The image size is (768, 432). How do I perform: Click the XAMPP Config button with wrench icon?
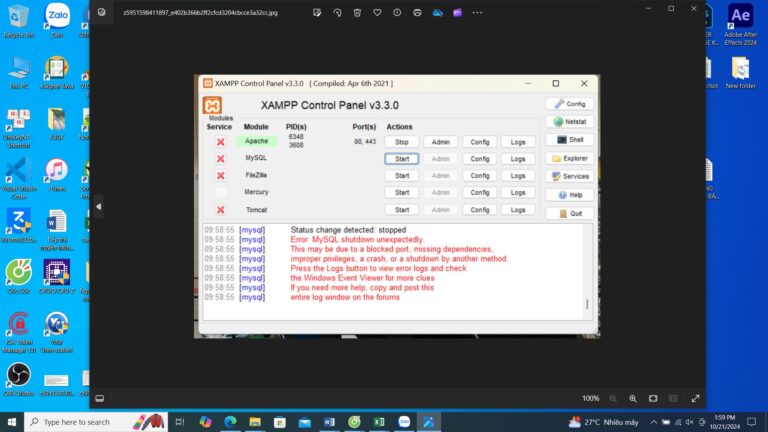click(570, 104)
